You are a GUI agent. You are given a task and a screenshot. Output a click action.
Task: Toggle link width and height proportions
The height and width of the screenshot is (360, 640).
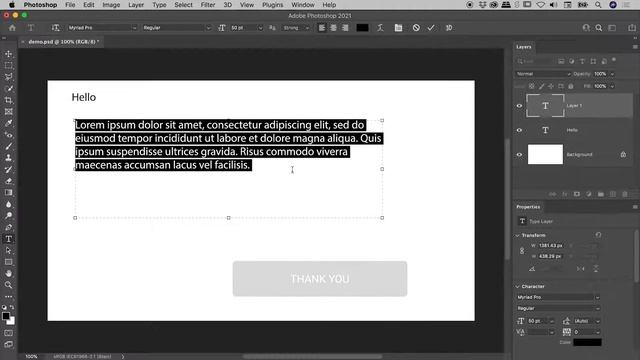tap(522, 251)
